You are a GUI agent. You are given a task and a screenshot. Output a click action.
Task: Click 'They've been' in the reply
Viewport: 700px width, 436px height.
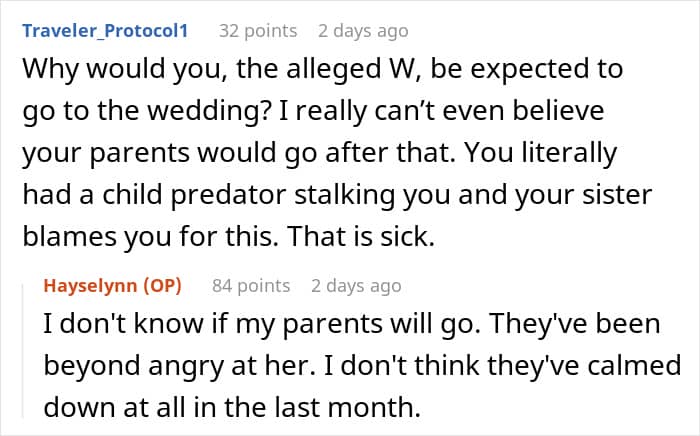pos(575,324)
